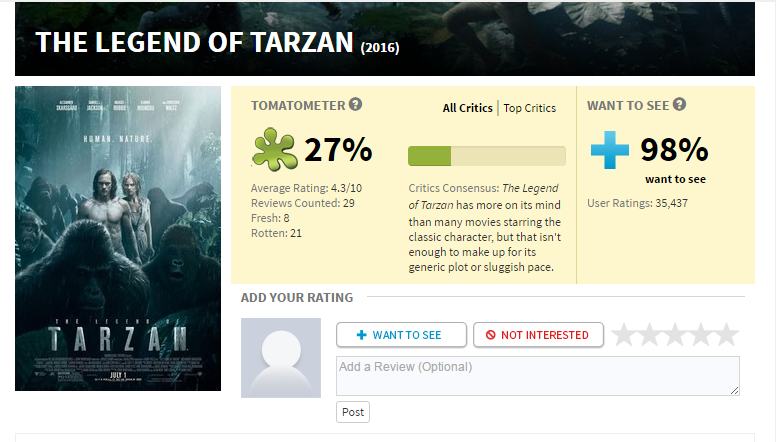776x442 pixels.
Task: Mark the movie as Want To See
Action: click(401, 335)
